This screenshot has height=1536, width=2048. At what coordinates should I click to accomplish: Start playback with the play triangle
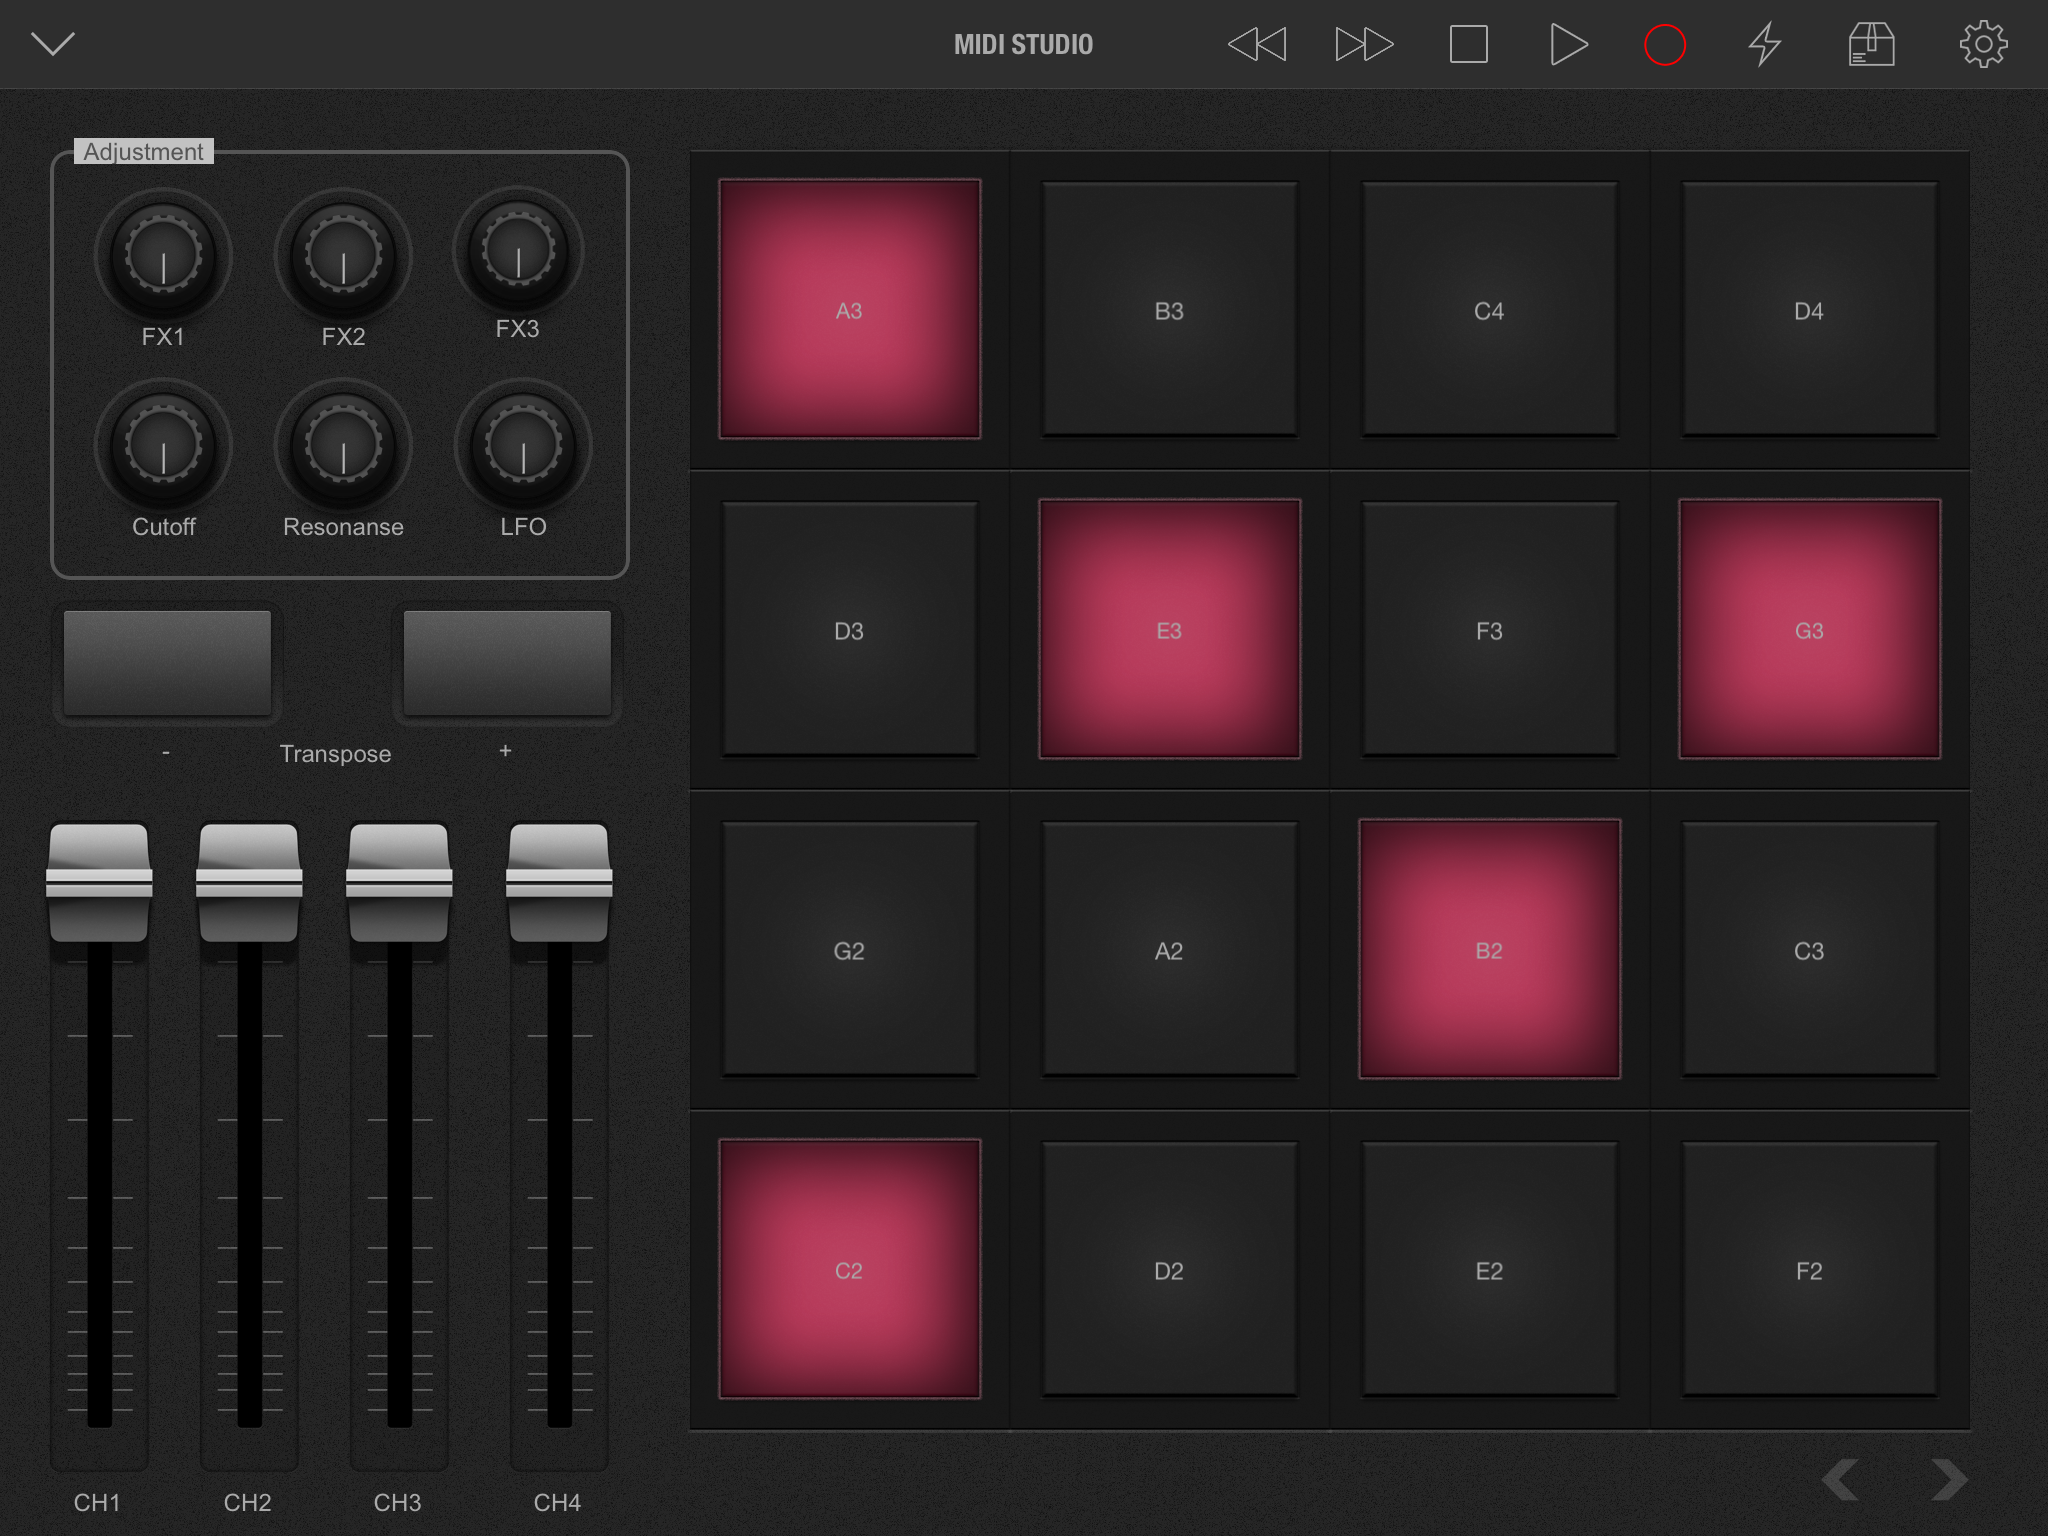click(1567, 45)
